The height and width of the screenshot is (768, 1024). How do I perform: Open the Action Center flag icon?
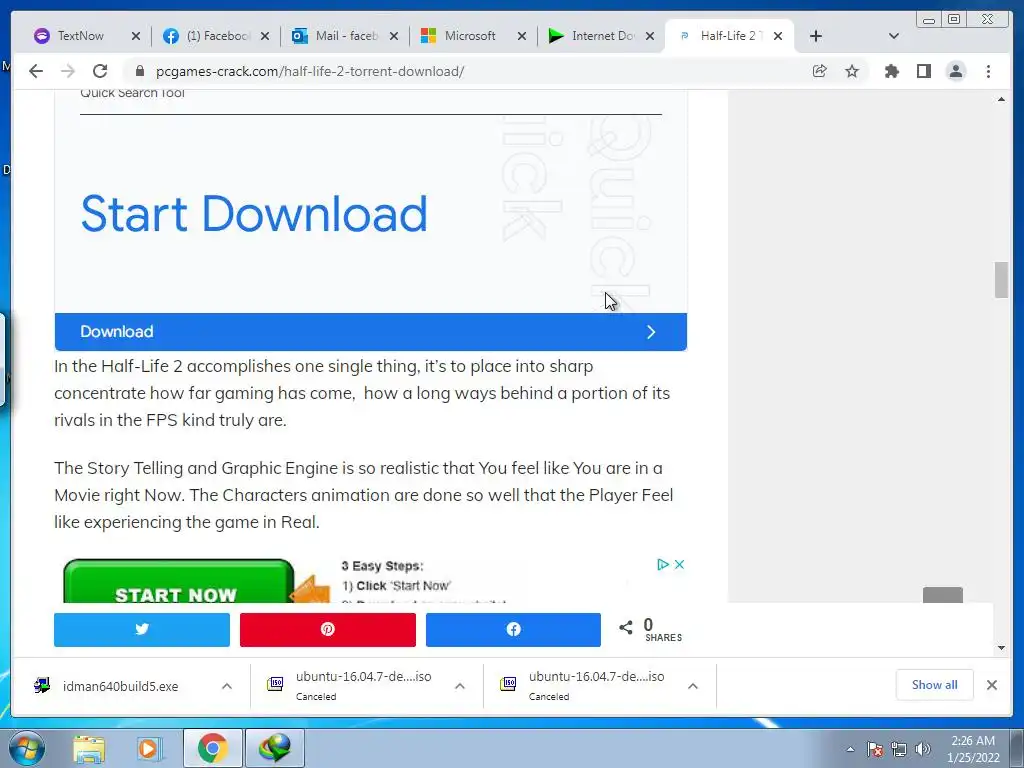(875, 749)
